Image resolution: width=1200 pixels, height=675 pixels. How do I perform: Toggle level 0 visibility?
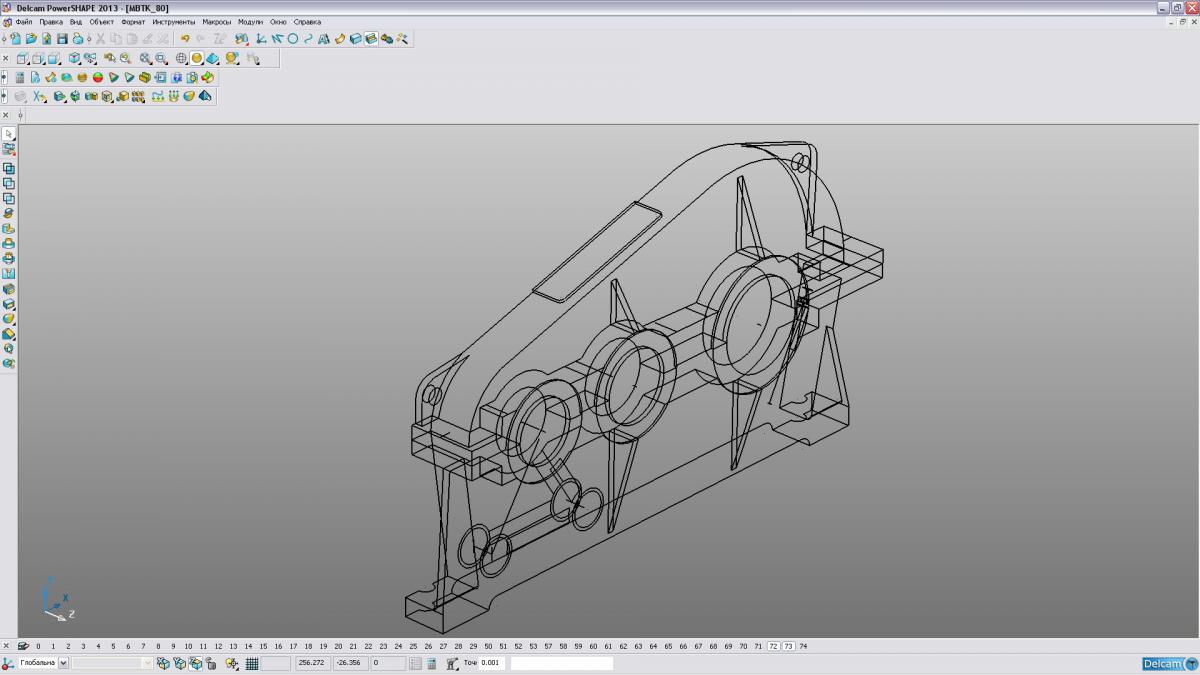point(38,646)
